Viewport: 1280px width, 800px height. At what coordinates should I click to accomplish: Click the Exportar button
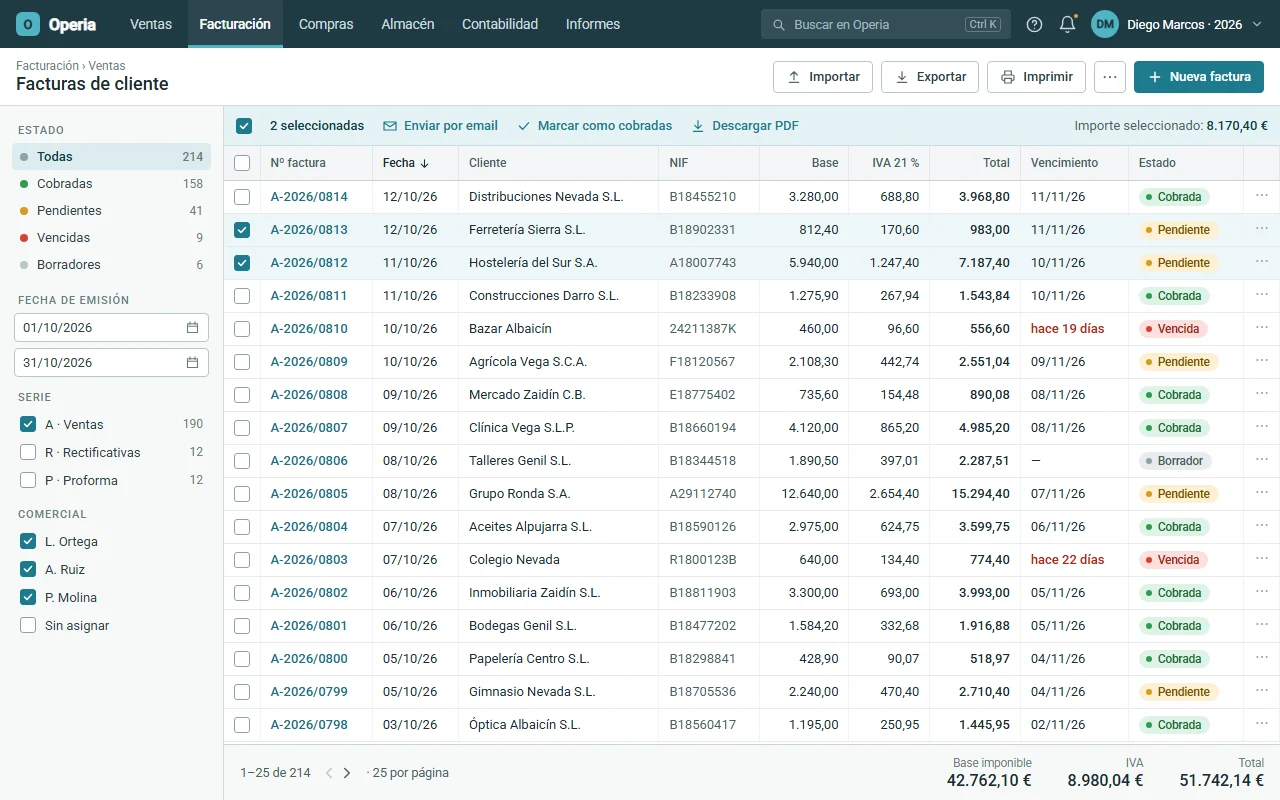point(930,77)
